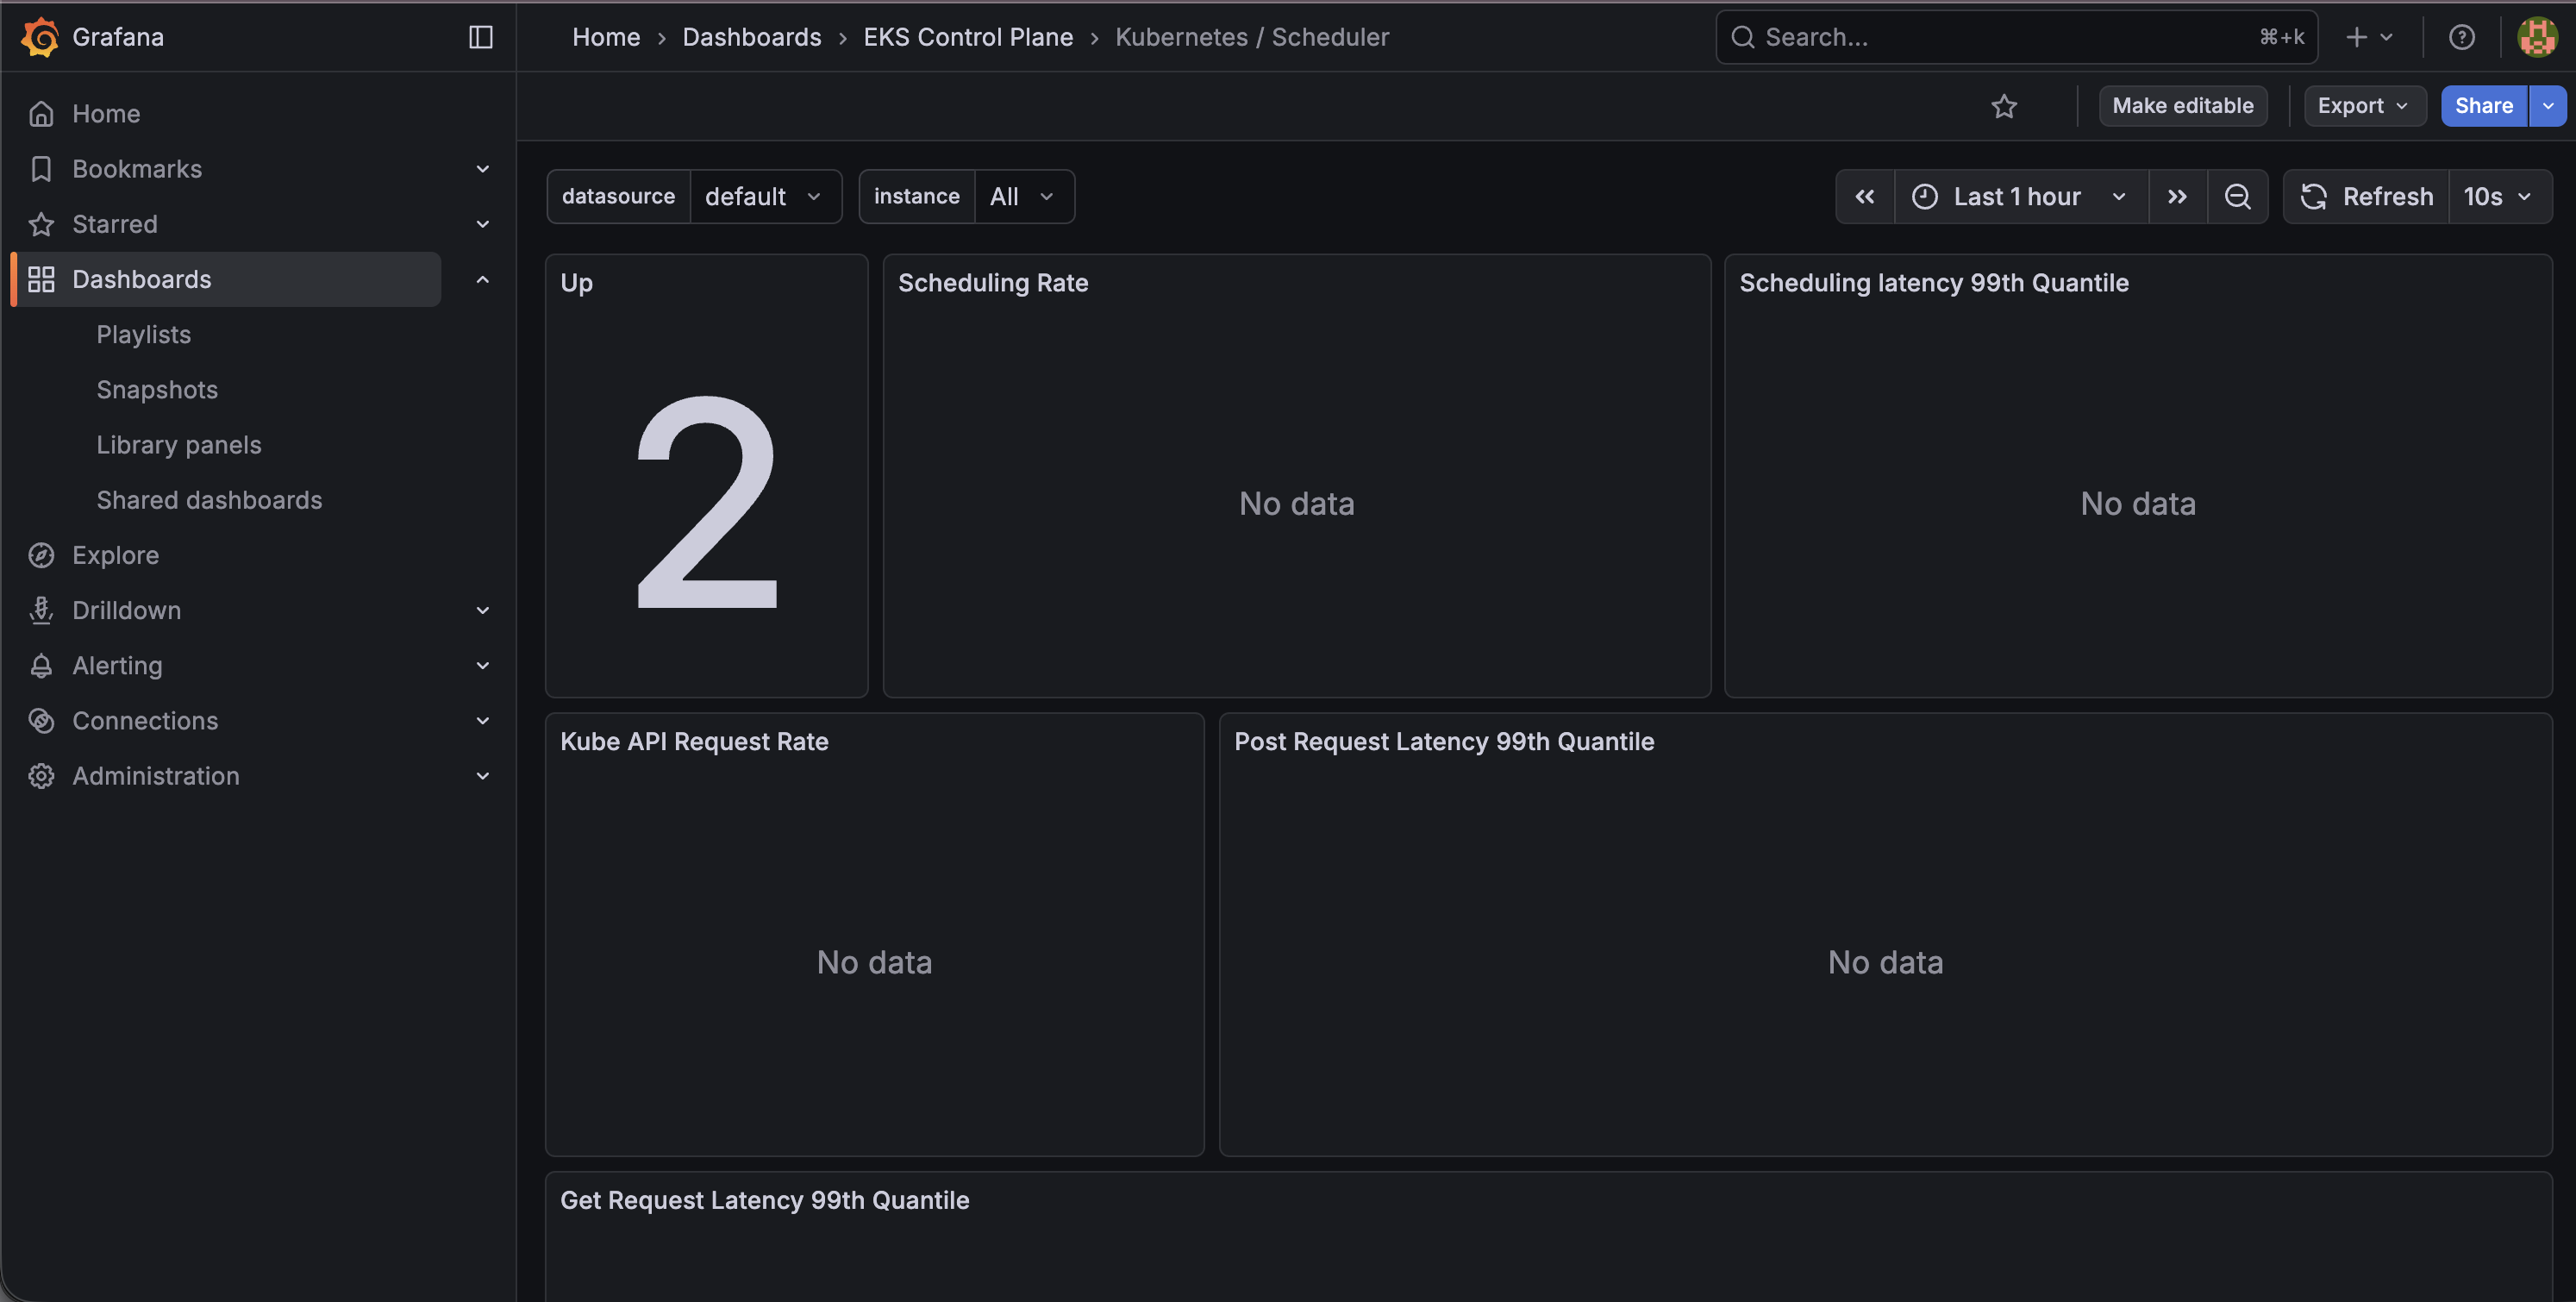
Task: Click Post Request Latency 99th Quantile title
Action: click(1444, 741)
